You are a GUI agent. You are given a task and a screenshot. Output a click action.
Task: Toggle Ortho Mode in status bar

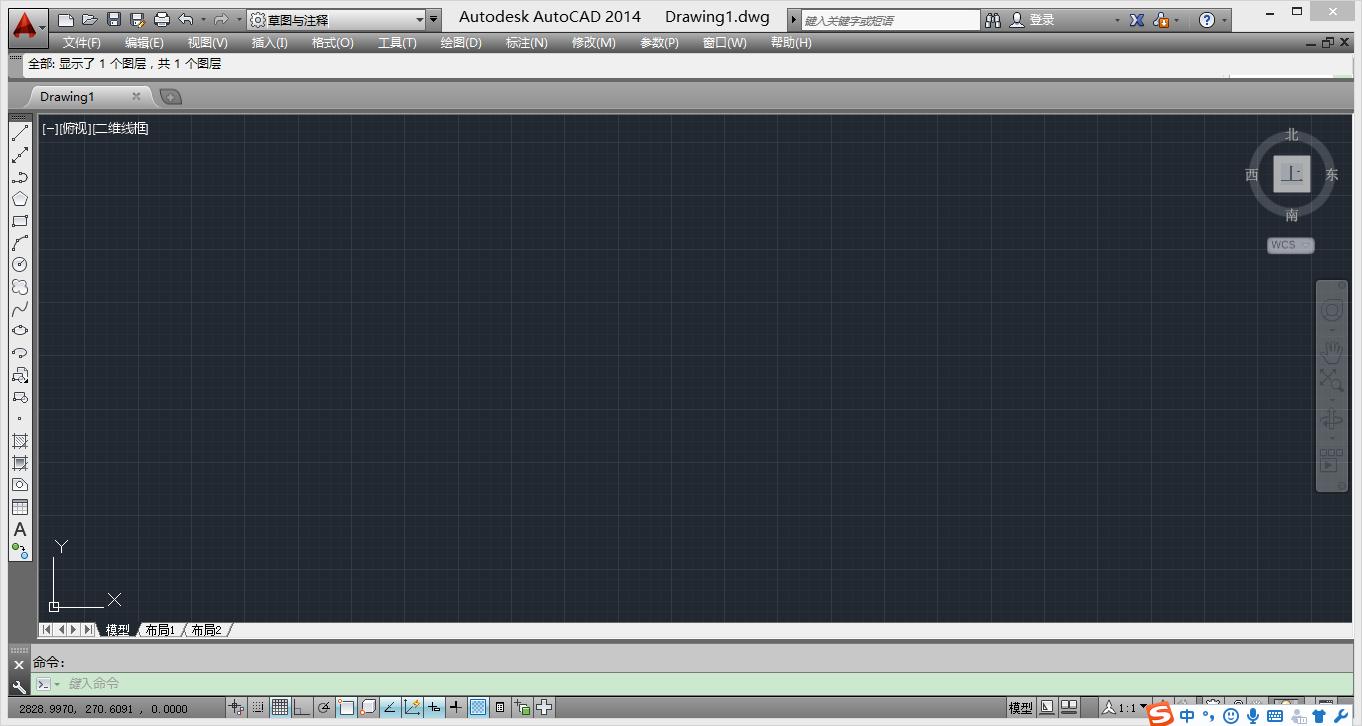(302, 708)
